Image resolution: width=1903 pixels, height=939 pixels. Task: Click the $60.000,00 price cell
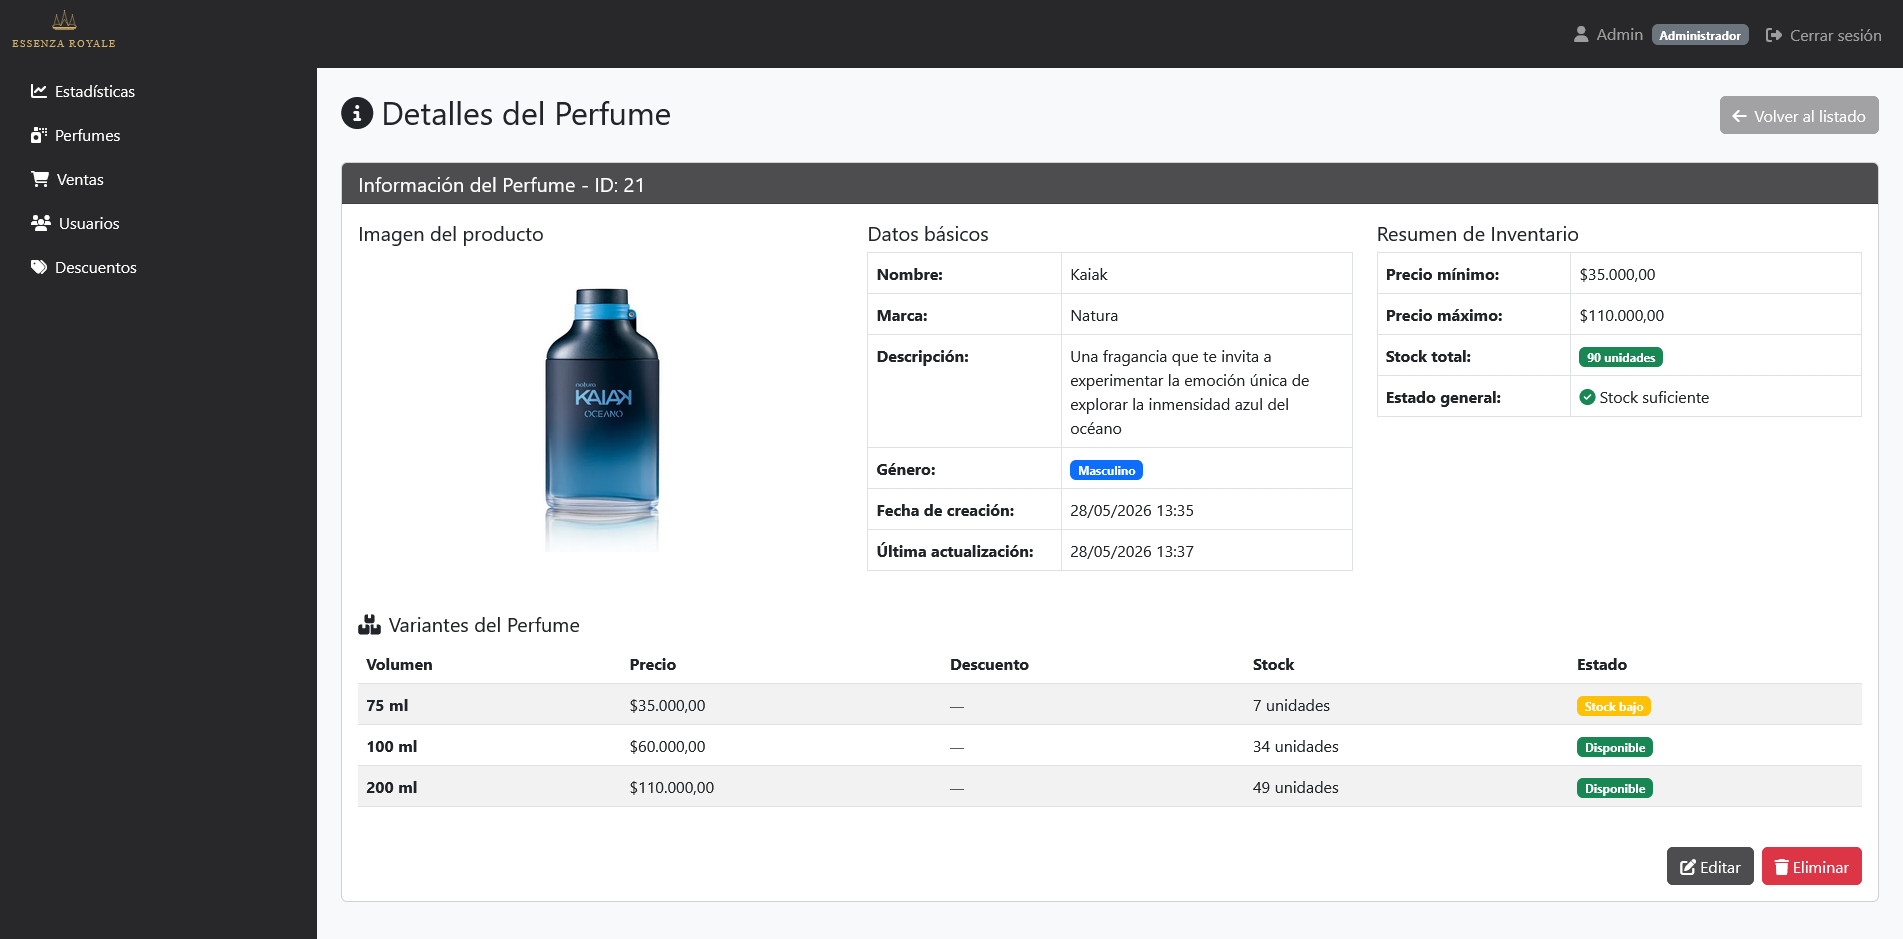667,746
